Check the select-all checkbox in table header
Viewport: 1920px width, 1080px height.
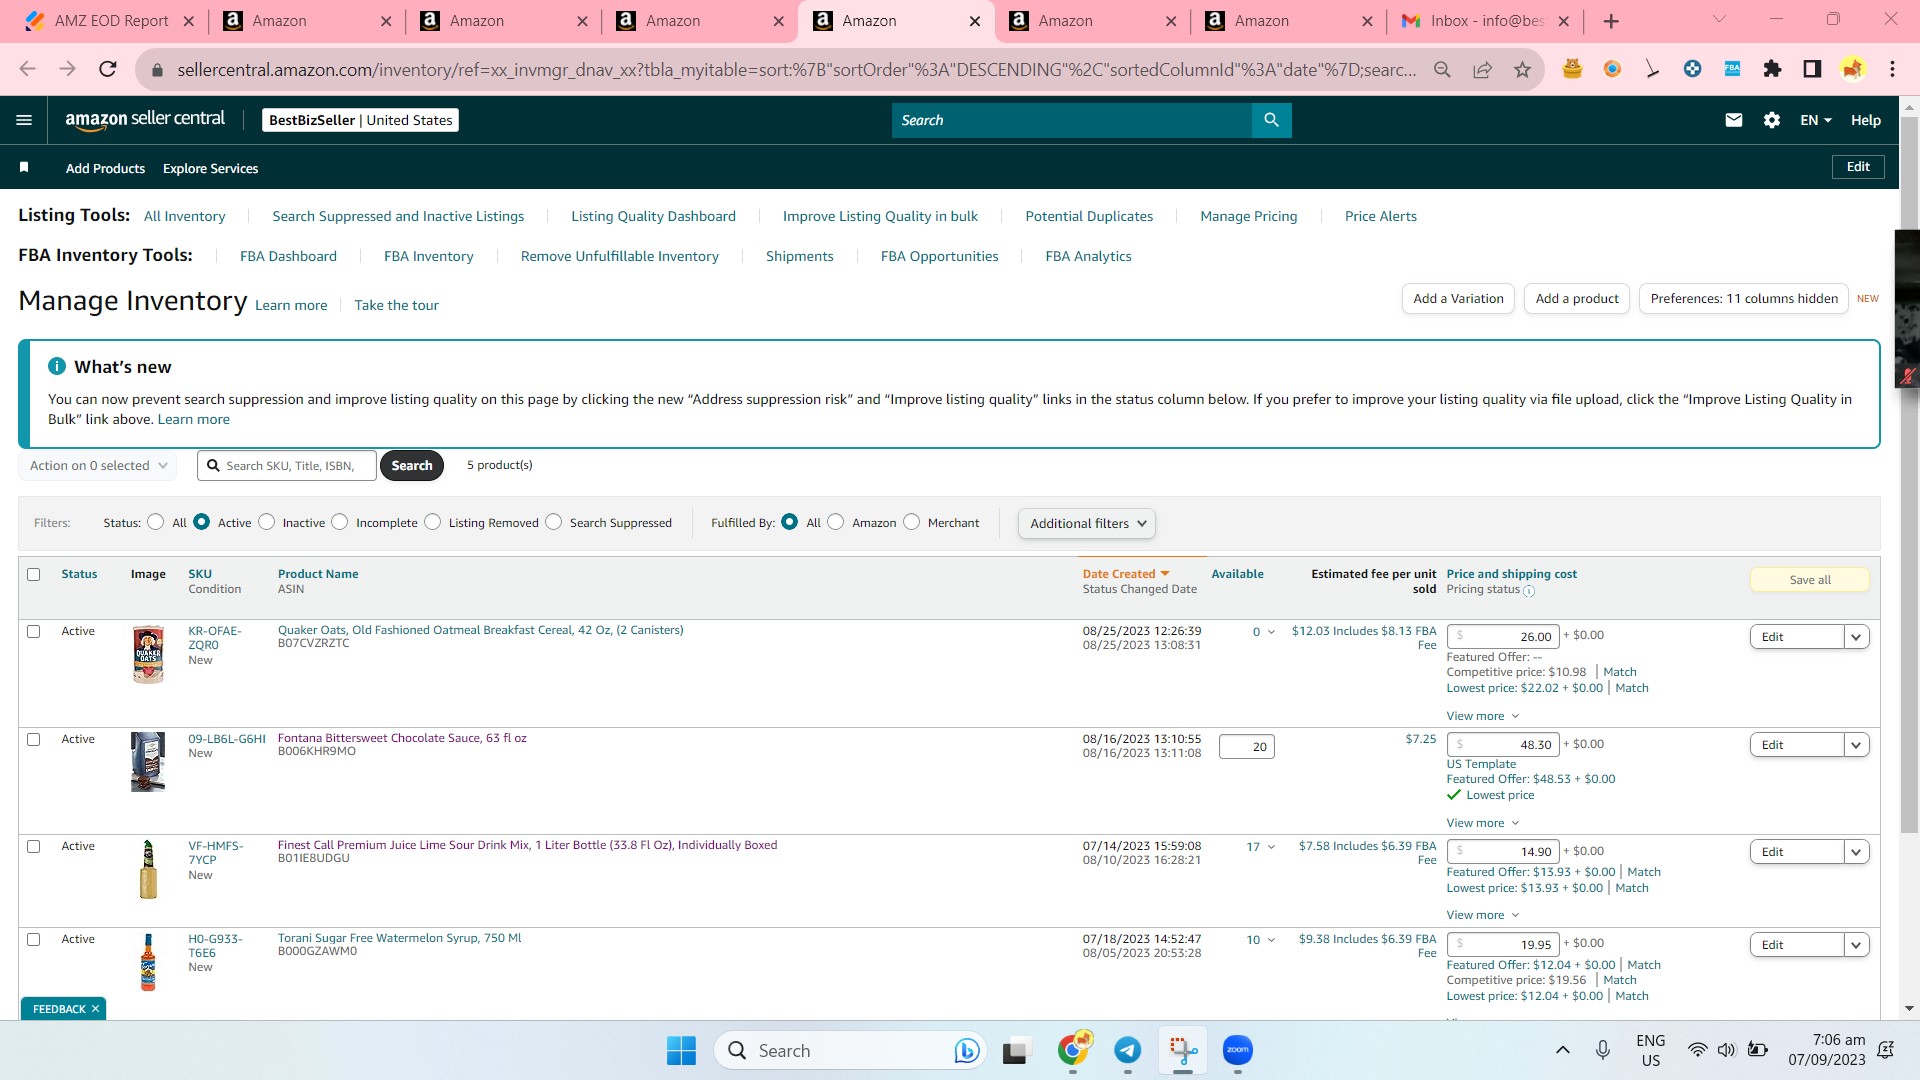point(34,574)
